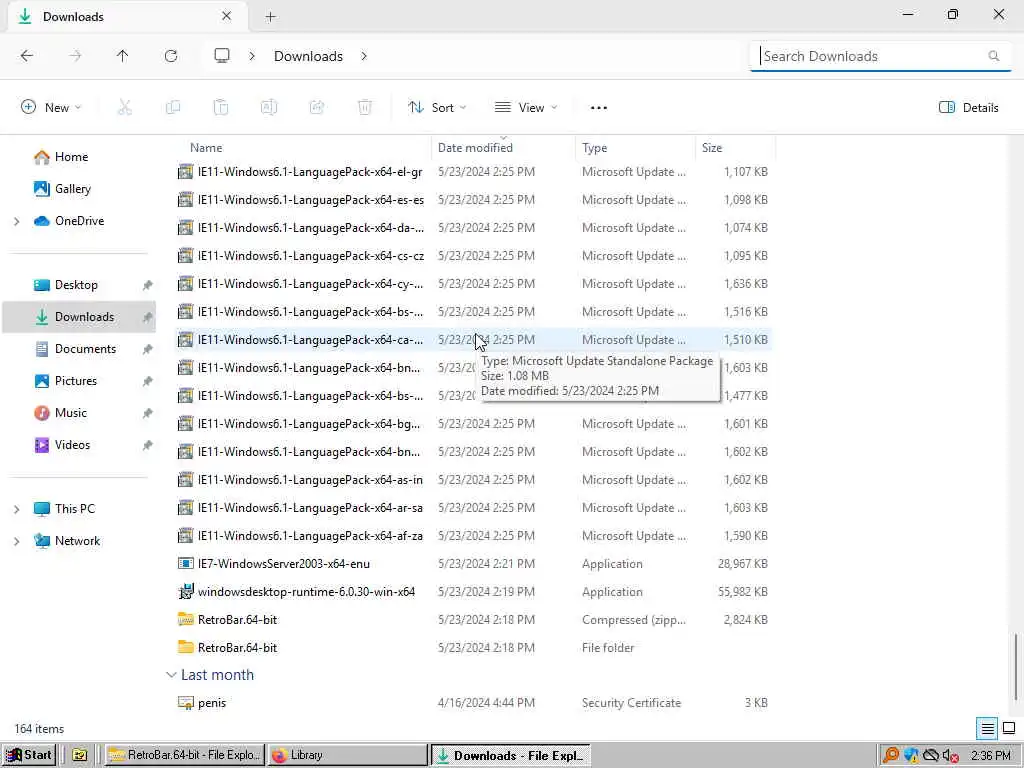Click the magnifier icon in search box

[x=993, y=56]
